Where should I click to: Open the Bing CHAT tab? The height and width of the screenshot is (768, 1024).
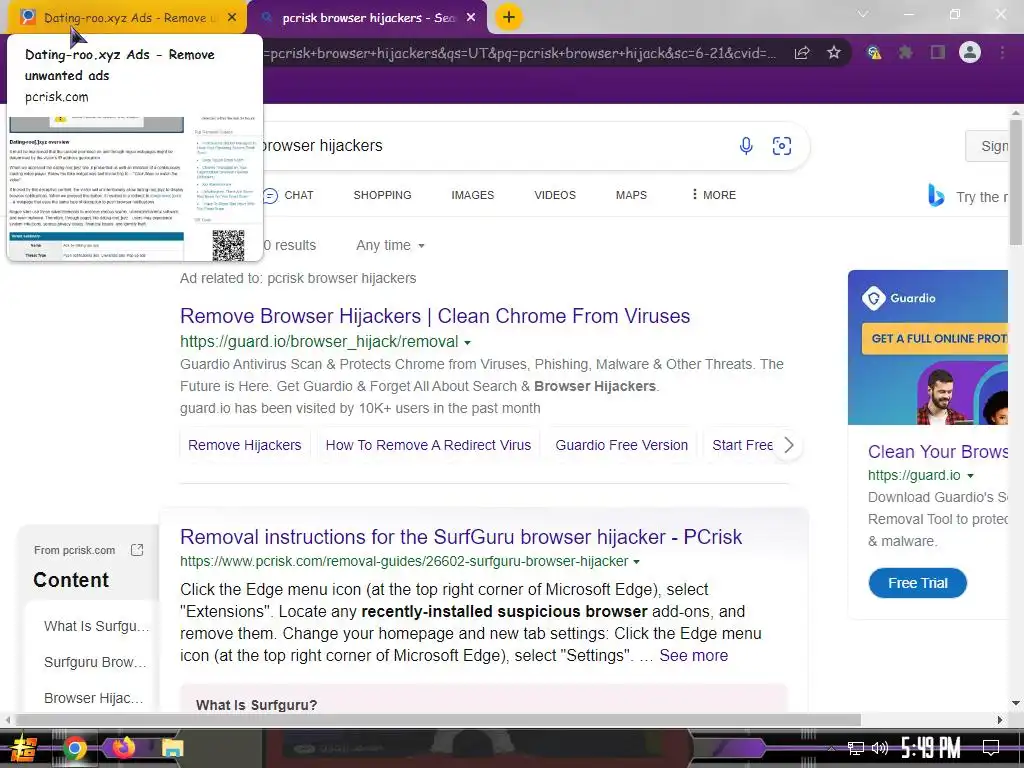coord(288,195)
